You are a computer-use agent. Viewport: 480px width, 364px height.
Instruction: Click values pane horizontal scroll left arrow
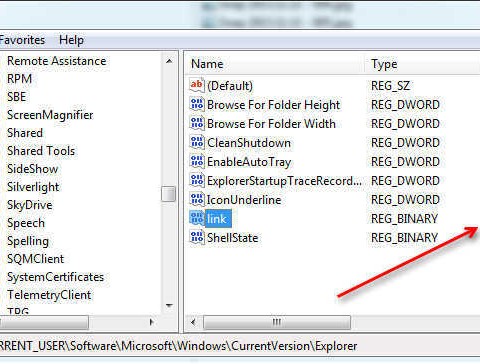[x=193, y=322]
